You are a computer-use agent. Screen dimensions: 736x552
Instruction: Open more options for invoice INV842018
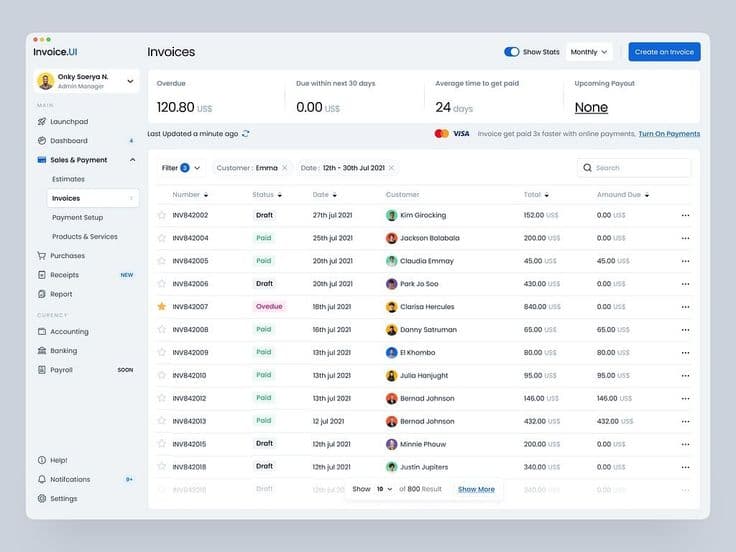click(685, 468)
